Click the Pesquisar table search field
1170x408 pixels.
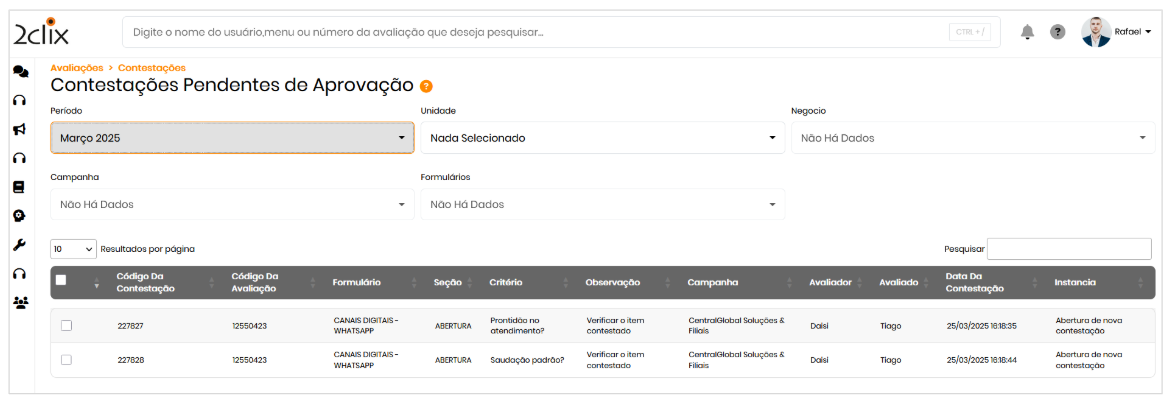click(x=1068, y=248)
